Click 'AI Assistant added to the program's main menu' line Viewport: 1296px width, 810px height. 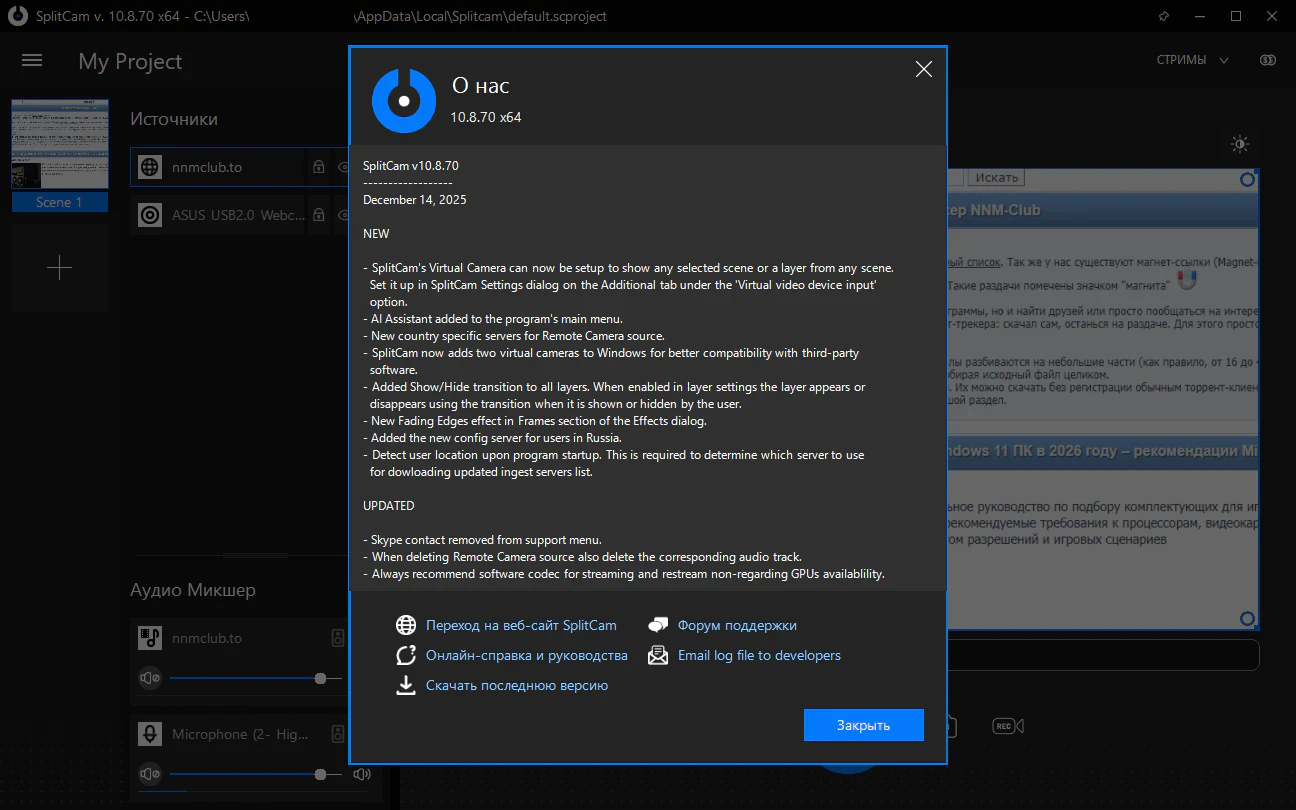(x=495, y=319)
